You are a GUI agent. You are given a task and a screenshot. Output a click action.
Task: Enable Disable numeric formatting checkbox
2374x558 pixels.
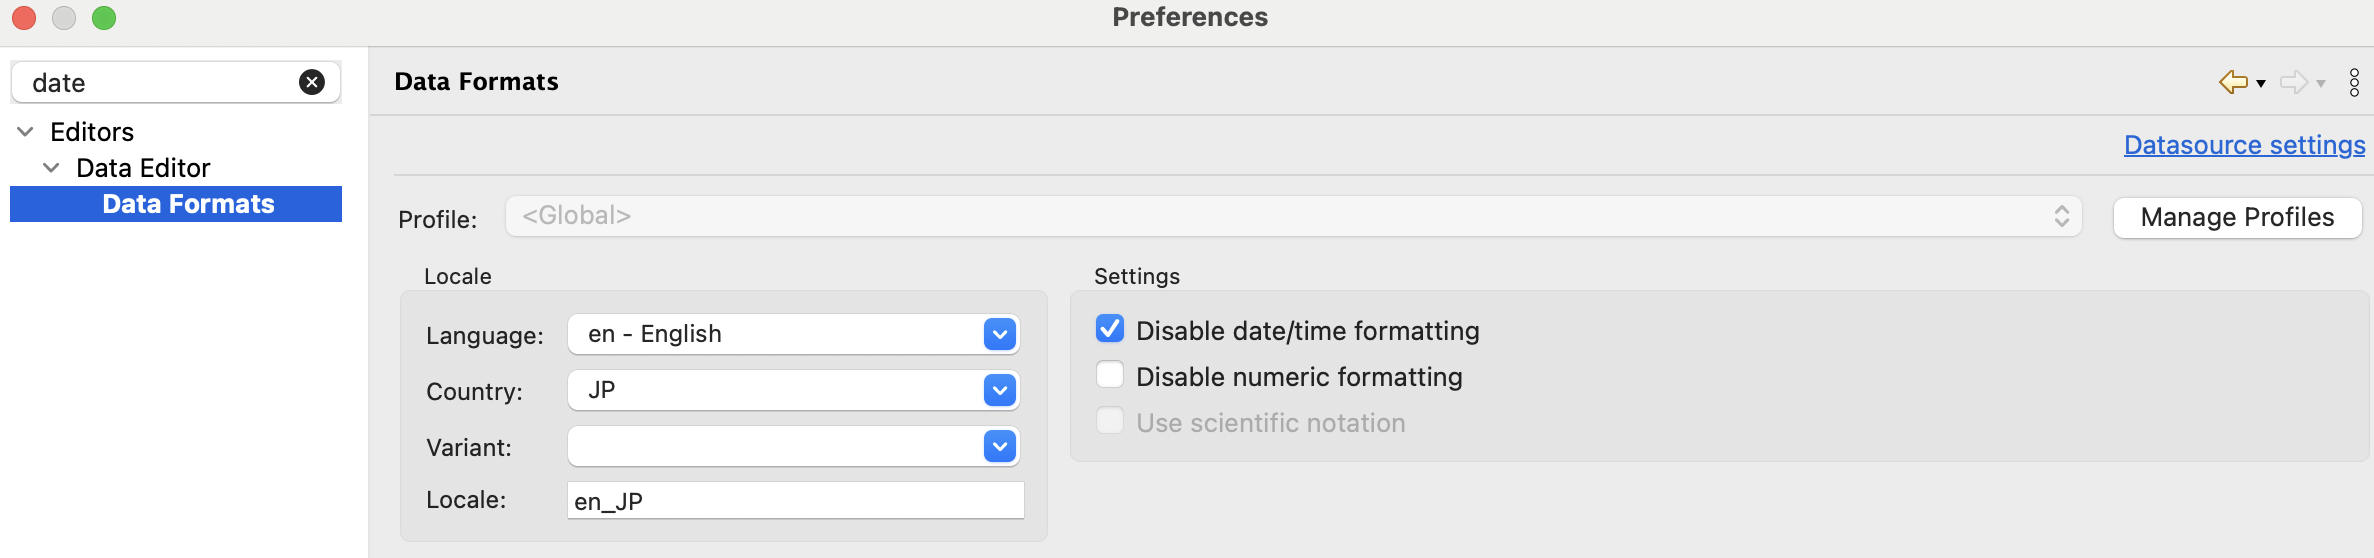point(1110,375)
